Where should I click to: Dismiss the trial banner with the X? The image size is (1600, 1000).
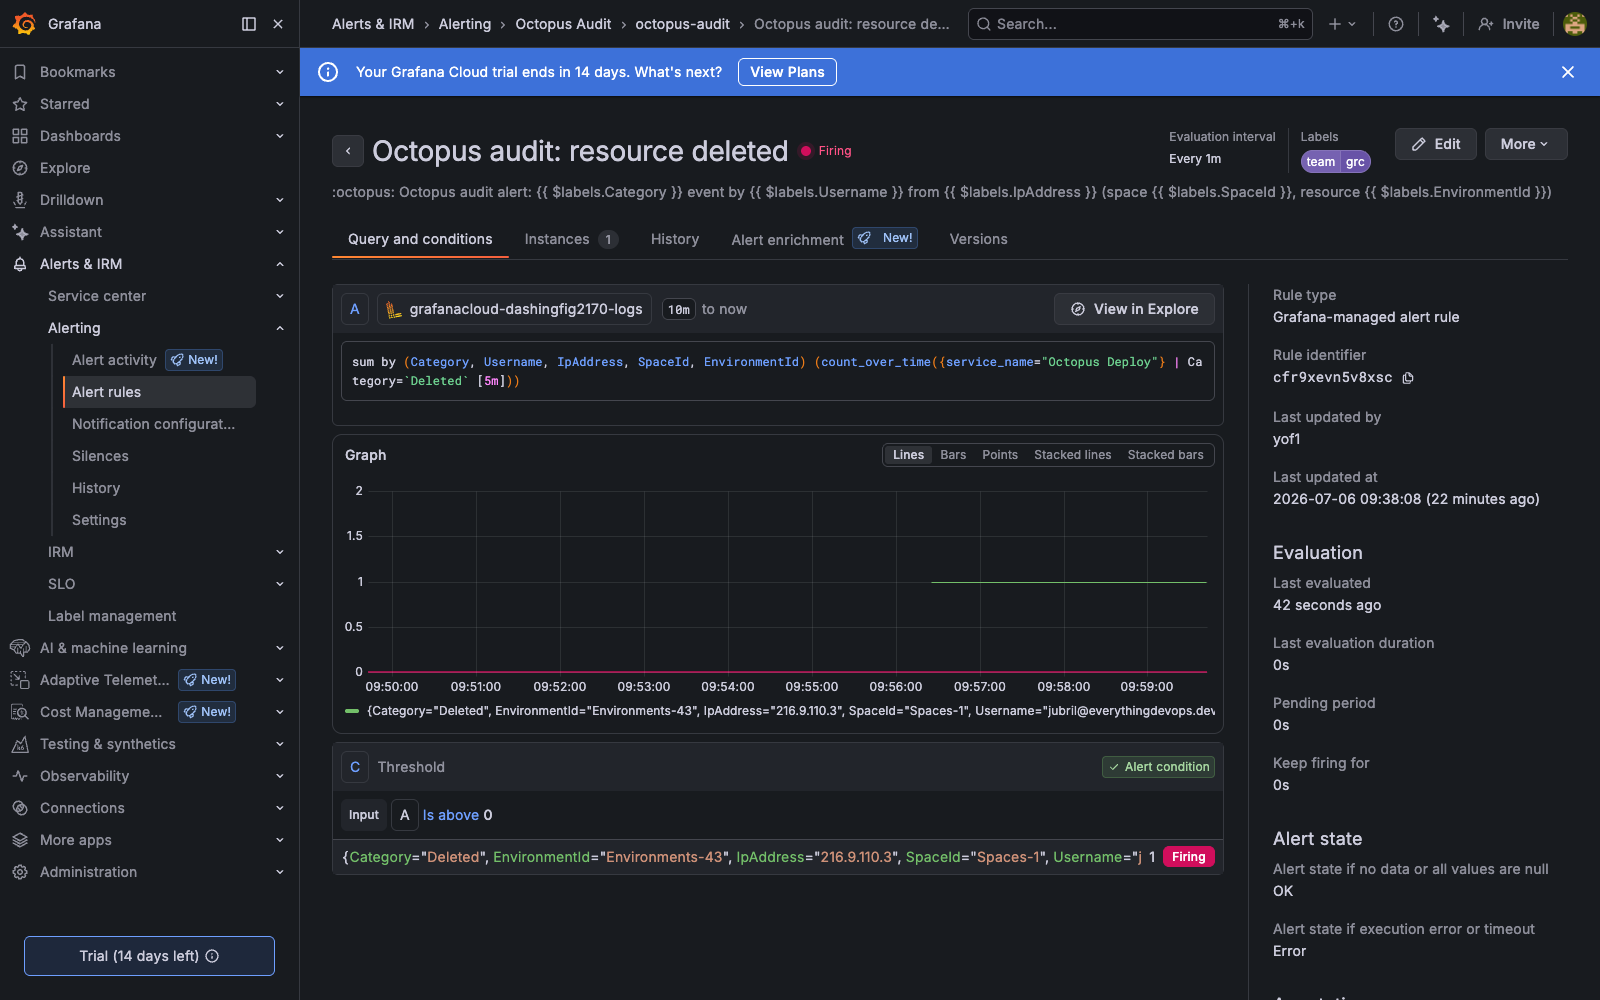[1568, 72]
